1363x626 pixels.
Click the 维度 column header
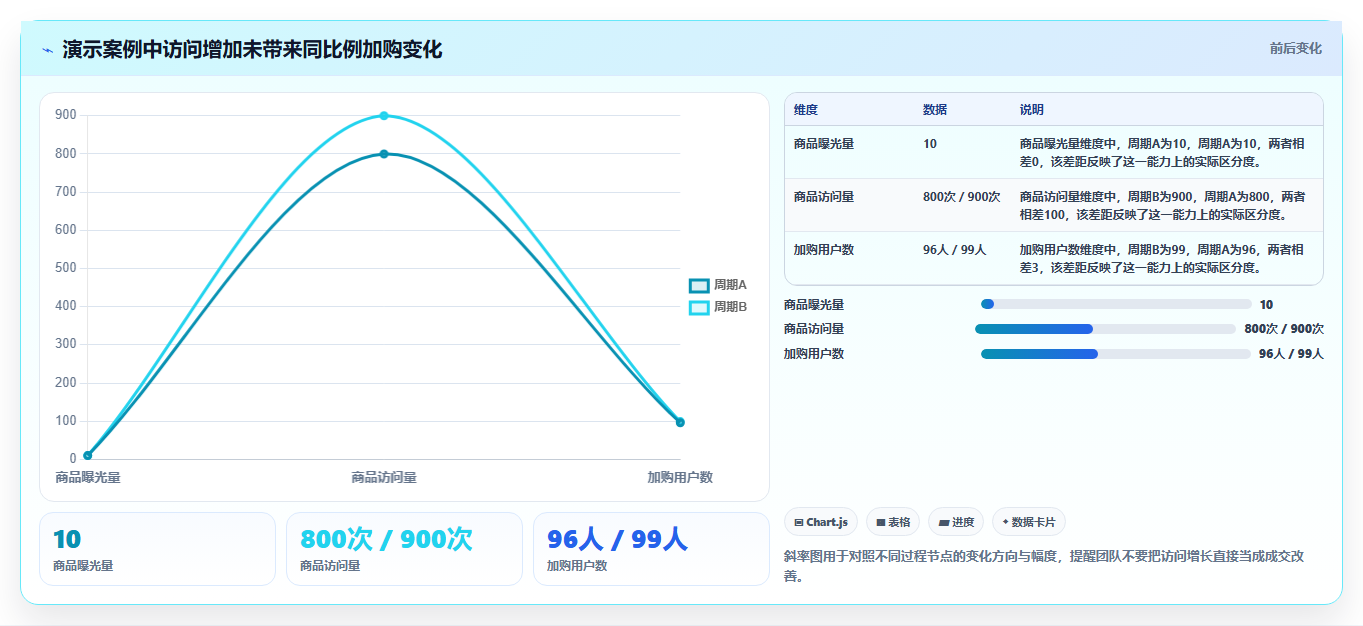coord(806,110)
